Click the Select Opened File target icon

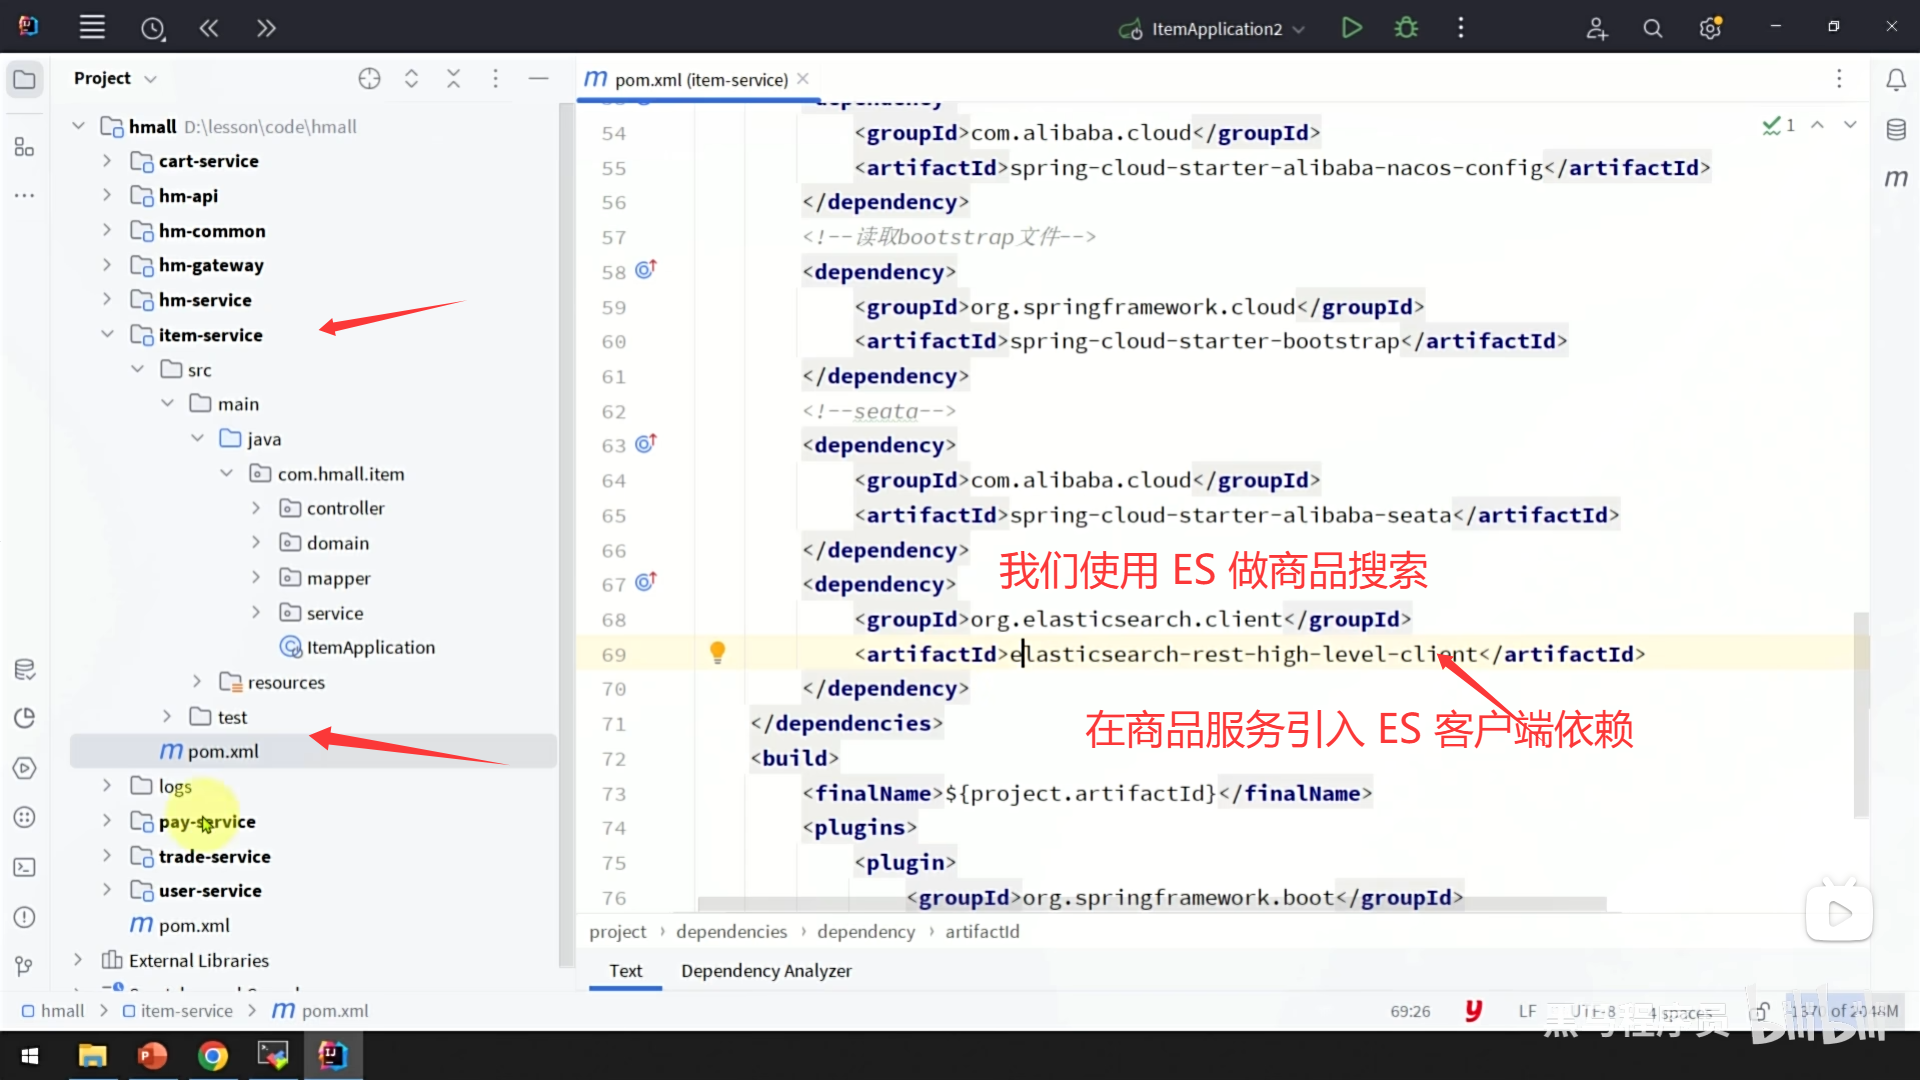pyautogui.click(x=369, y=78)
